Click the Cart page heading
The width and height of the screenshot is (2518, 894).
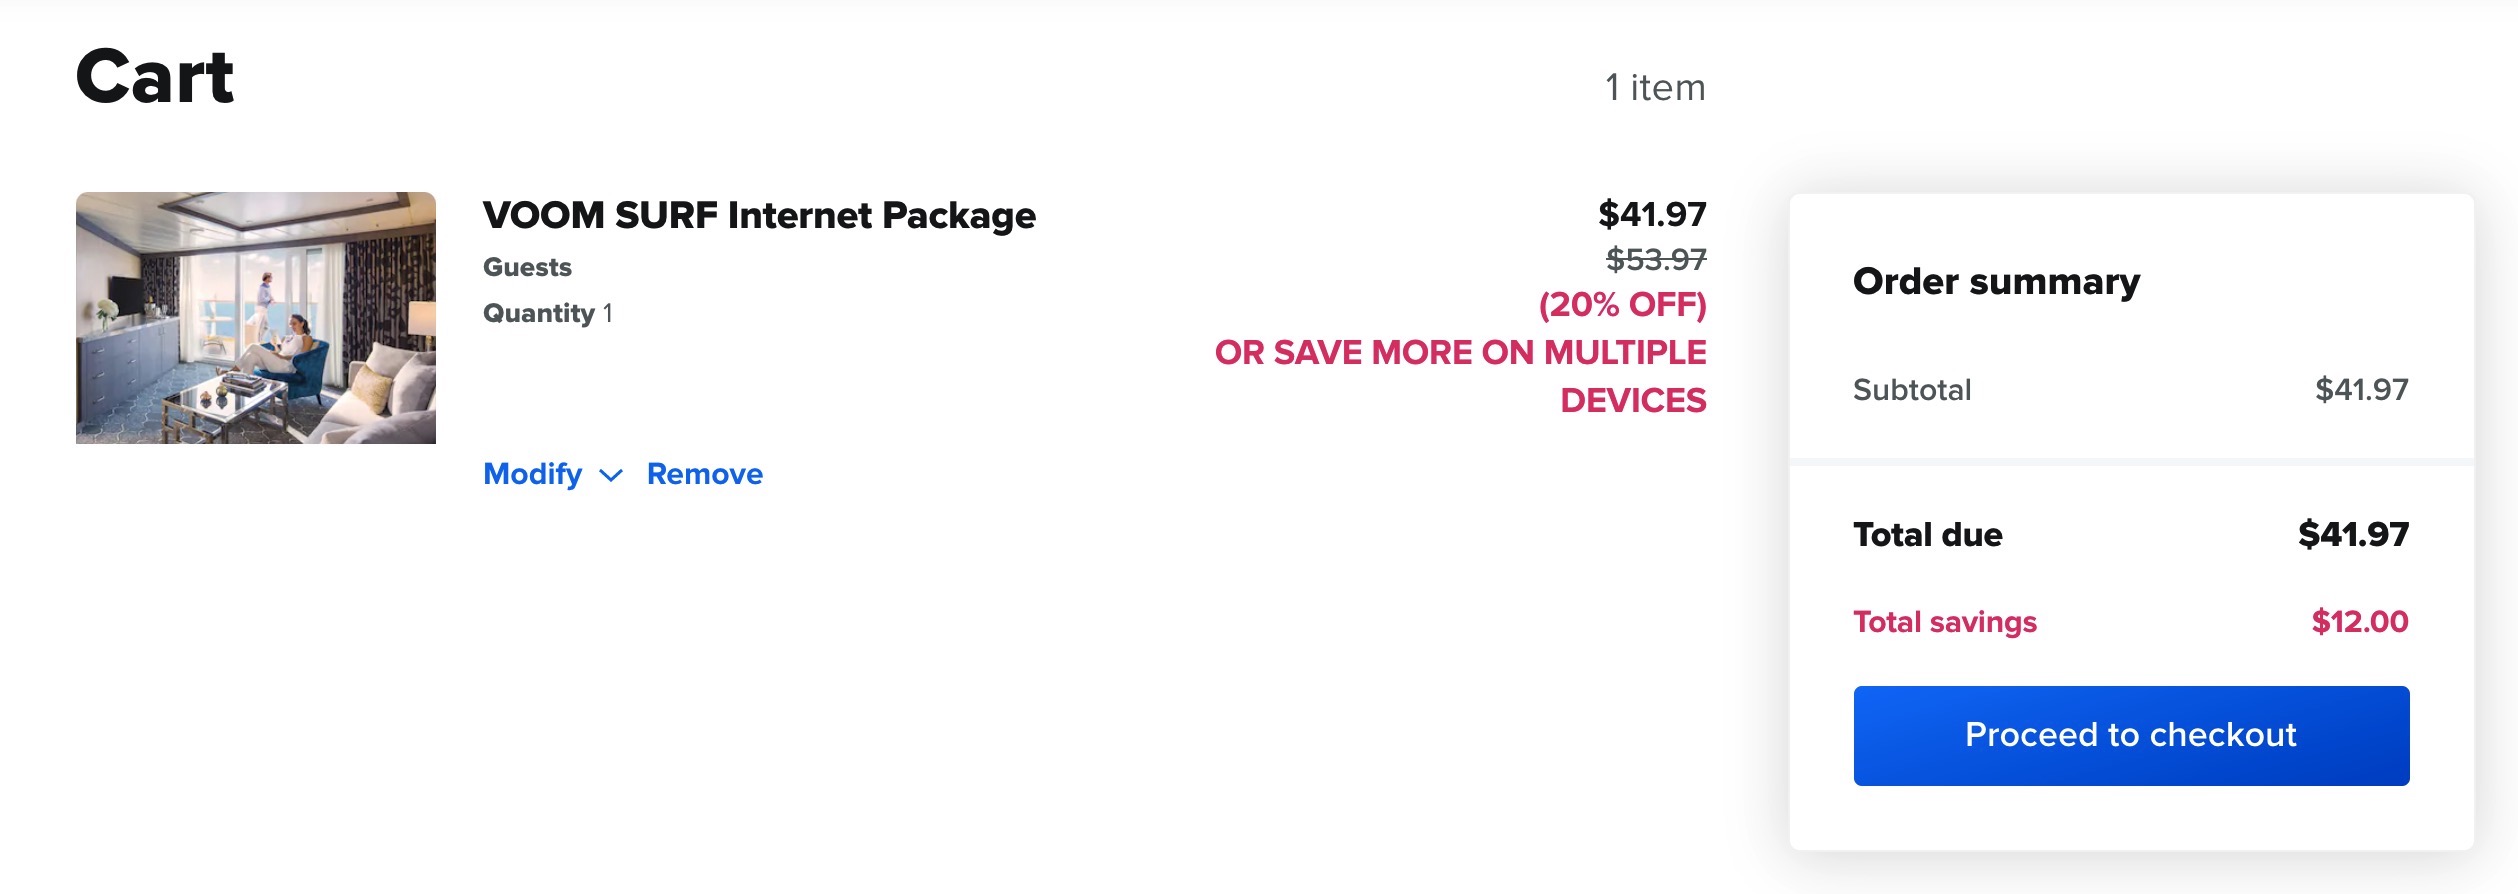155,77
